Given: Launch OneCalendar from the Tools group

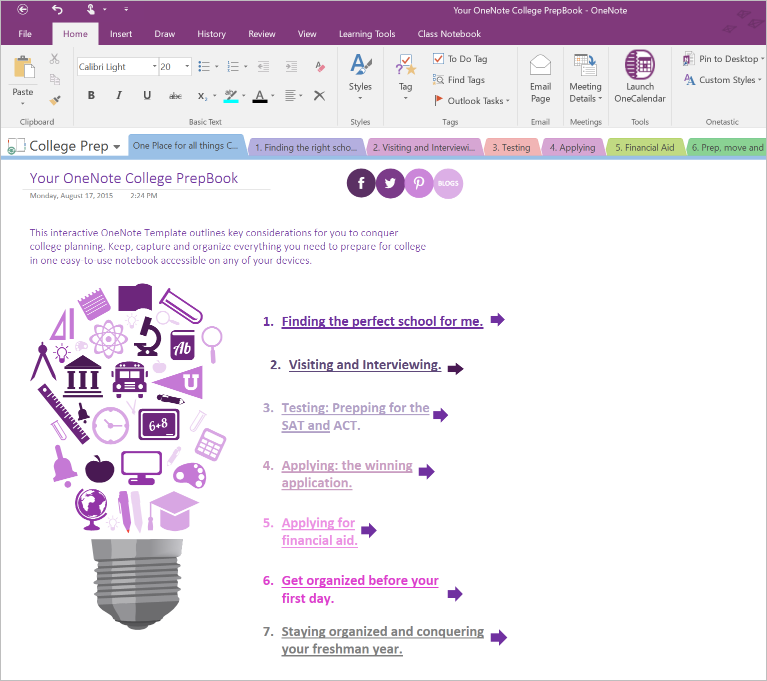Looking at the screenshot, I should point(639,76).
